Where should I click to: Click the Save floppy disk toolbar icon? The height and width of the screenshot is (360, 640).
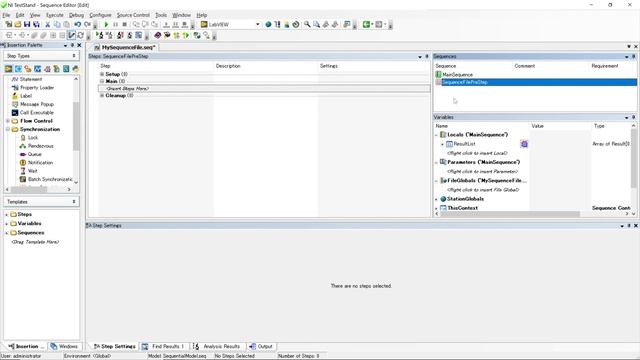[x=27, y=24]
